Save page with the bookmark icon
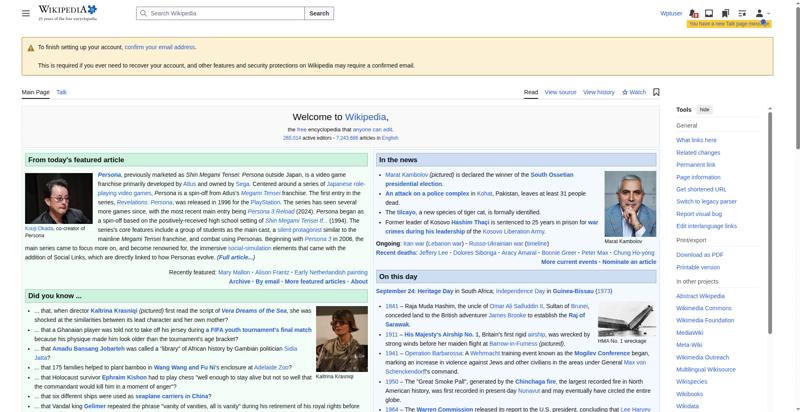800x412 pixels. coord(656,92)
